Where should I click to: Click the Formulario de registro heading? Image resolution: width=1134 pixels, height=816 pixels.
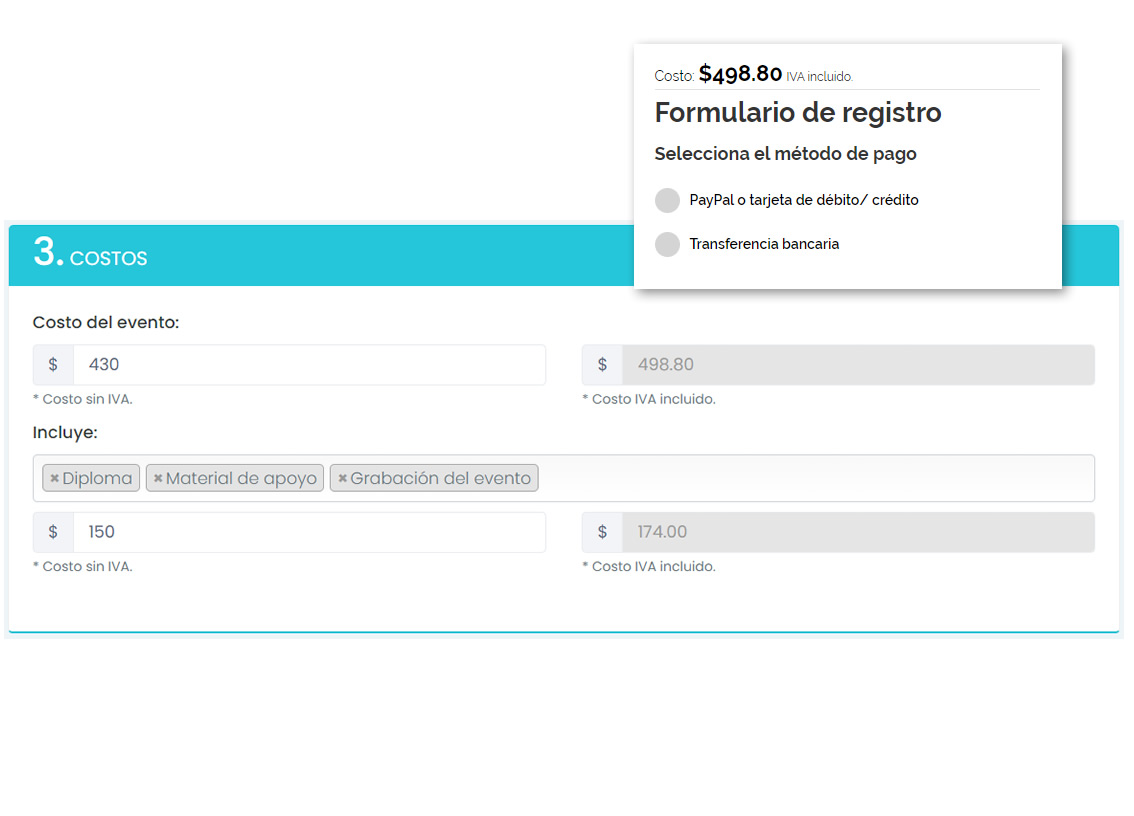click(798, 113)
